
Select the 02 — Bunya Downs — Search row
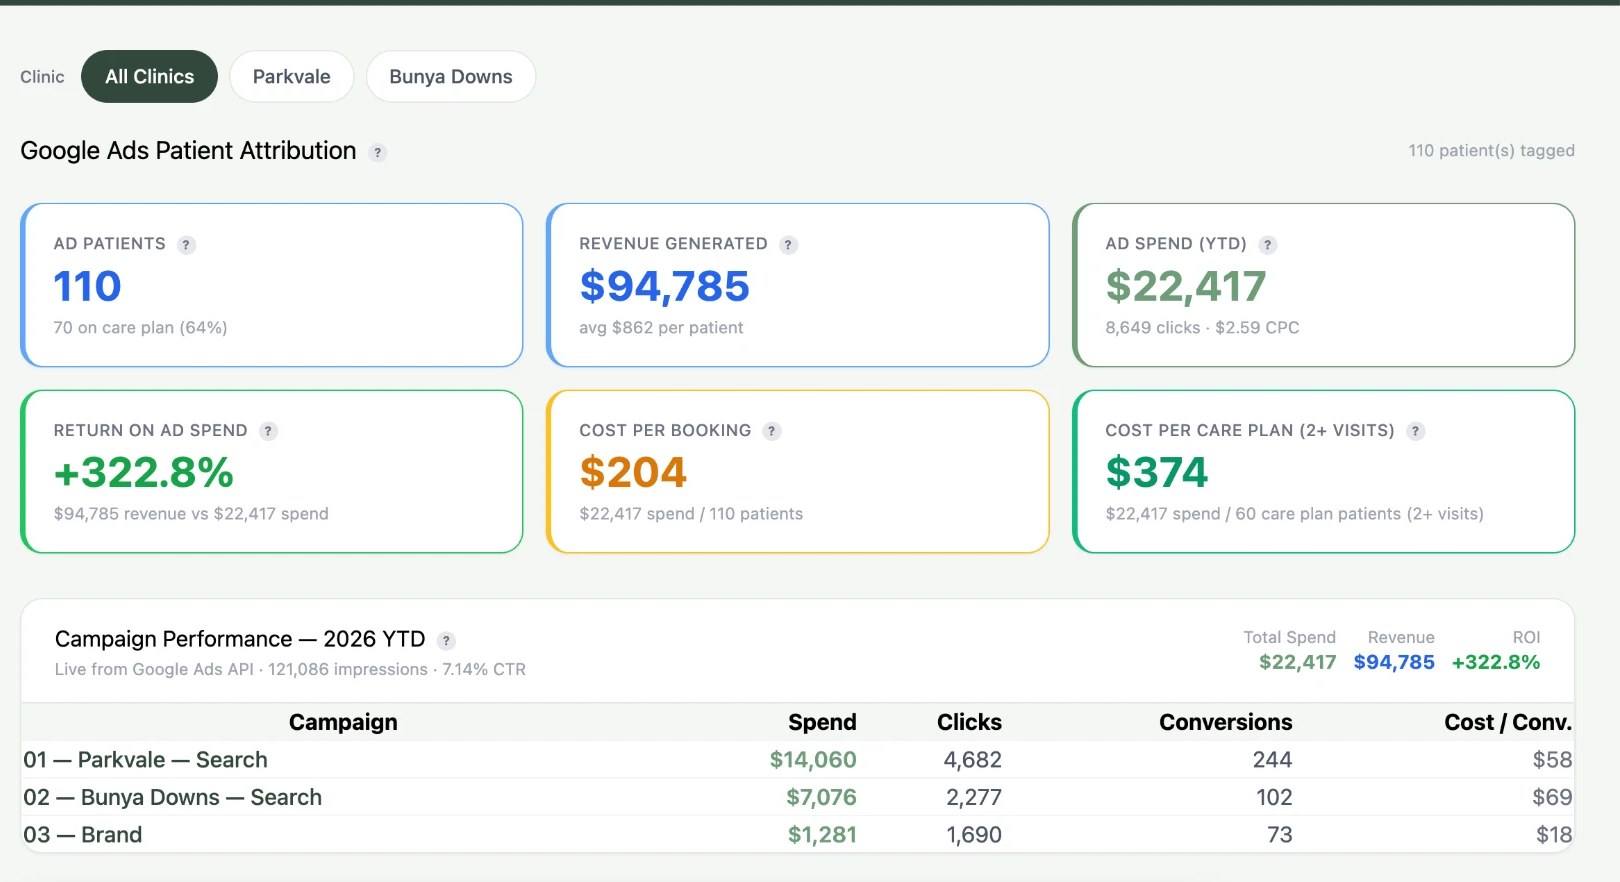coord(797,797)
